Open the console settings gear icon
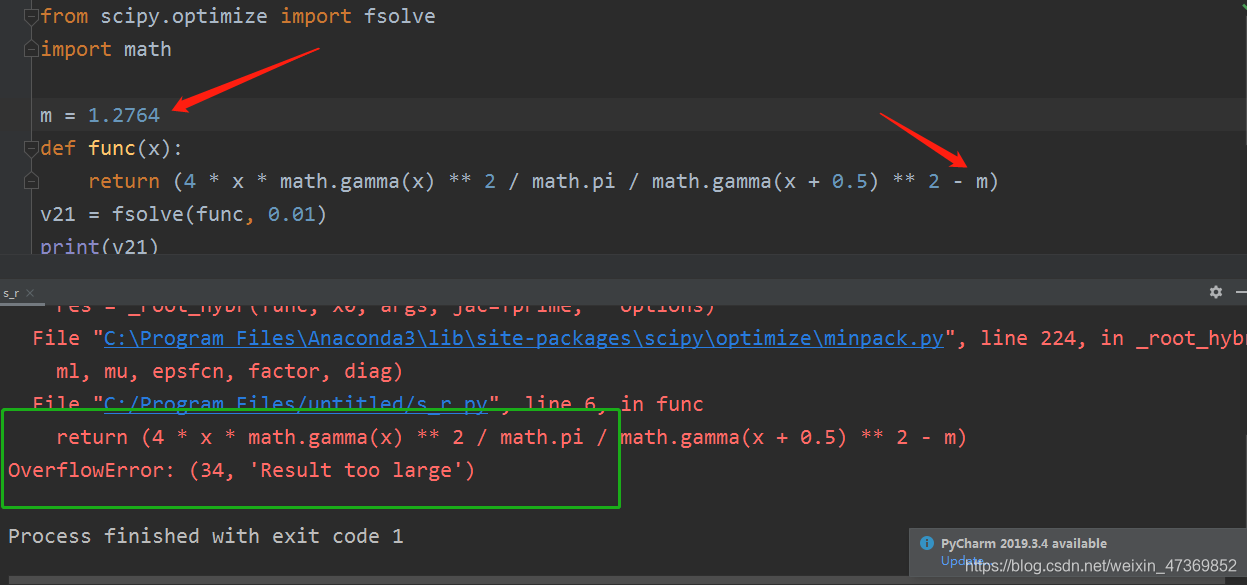This screenshot has height=585, width=1247. click(x=1215, y=292)
